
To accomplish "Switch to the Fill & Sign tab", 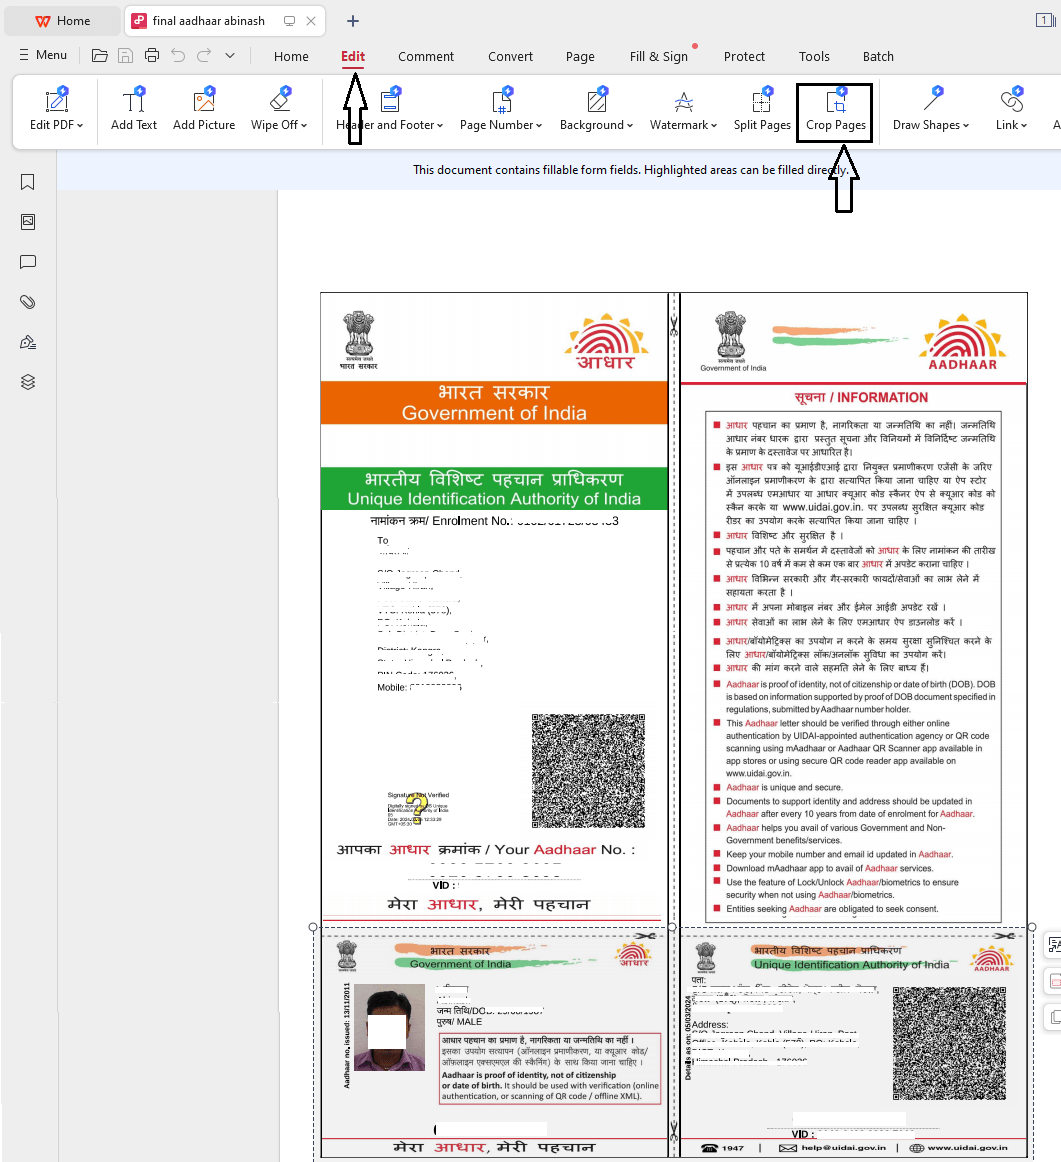I will tap(659, 56).
